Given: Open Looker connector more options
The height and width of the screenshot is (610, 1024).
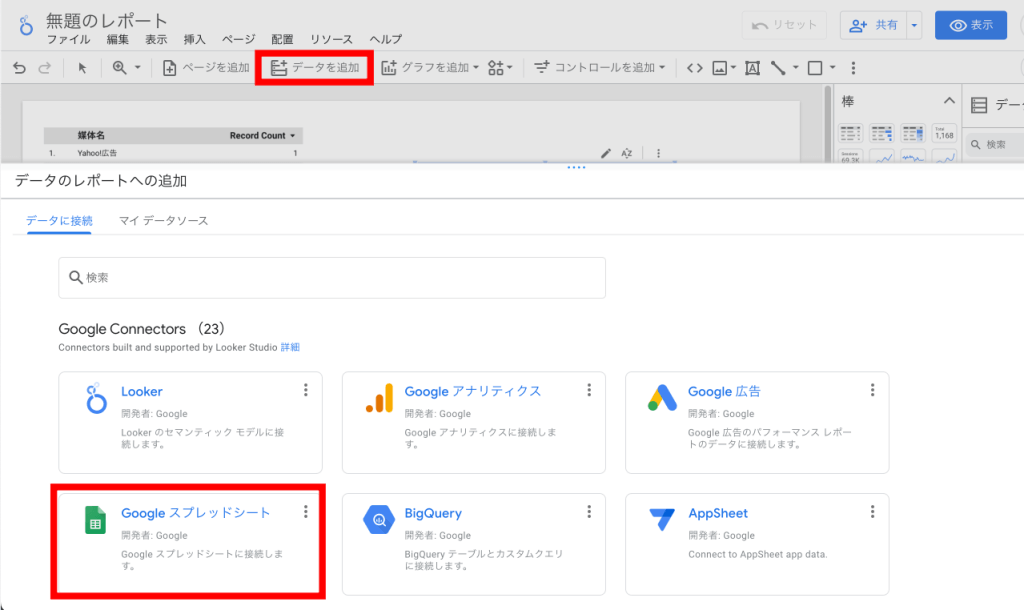Looking at the screenshot, I should (x=306, y=390).
